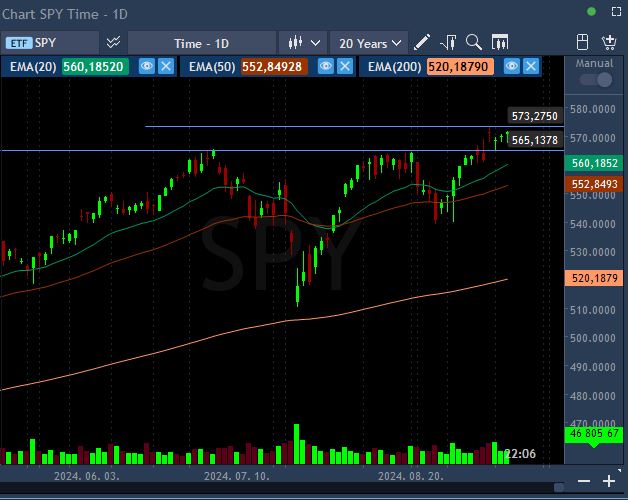Zoom in chart with plus button
The height and width of the screenshot is (500, 628).
coord(609,481)
